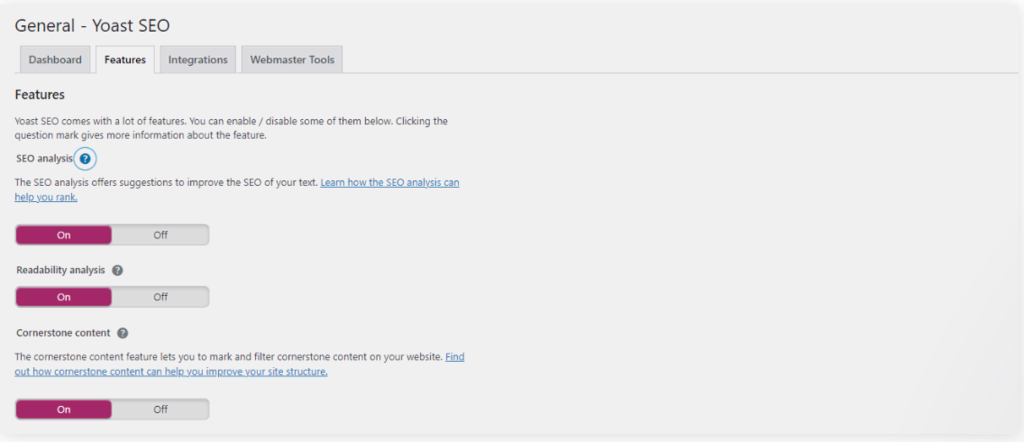
Task: Enable Readability analysis with On
Action: click(64, 297)
